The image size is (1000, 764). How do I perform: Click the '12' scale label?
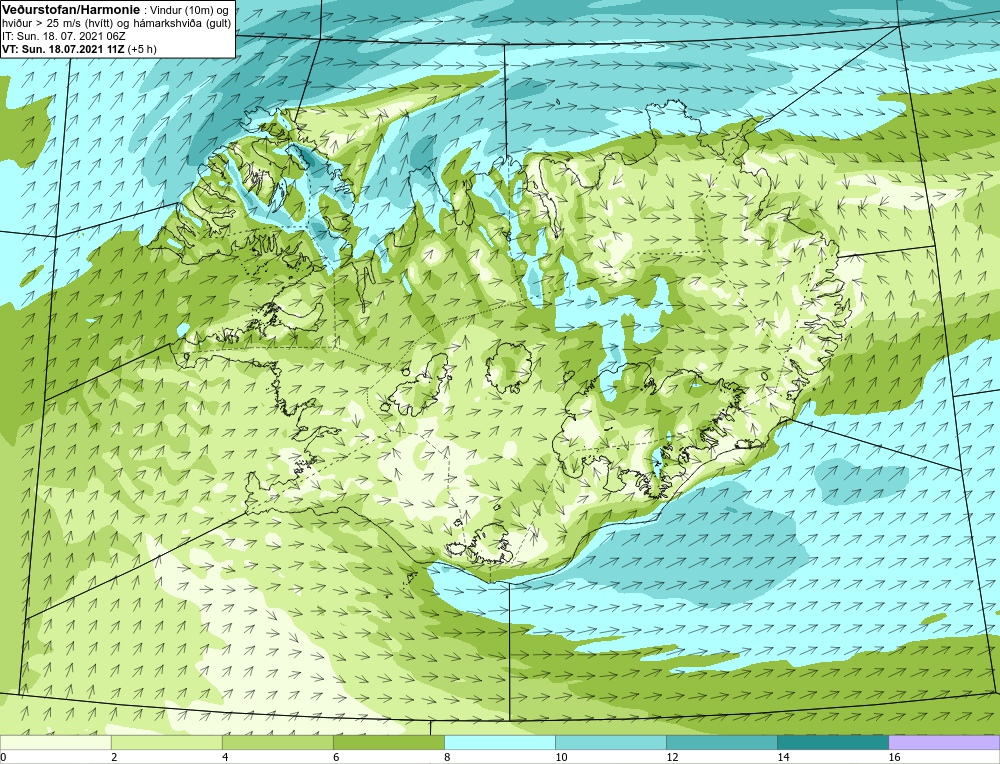pyautogui.click(x=672, y=757)
